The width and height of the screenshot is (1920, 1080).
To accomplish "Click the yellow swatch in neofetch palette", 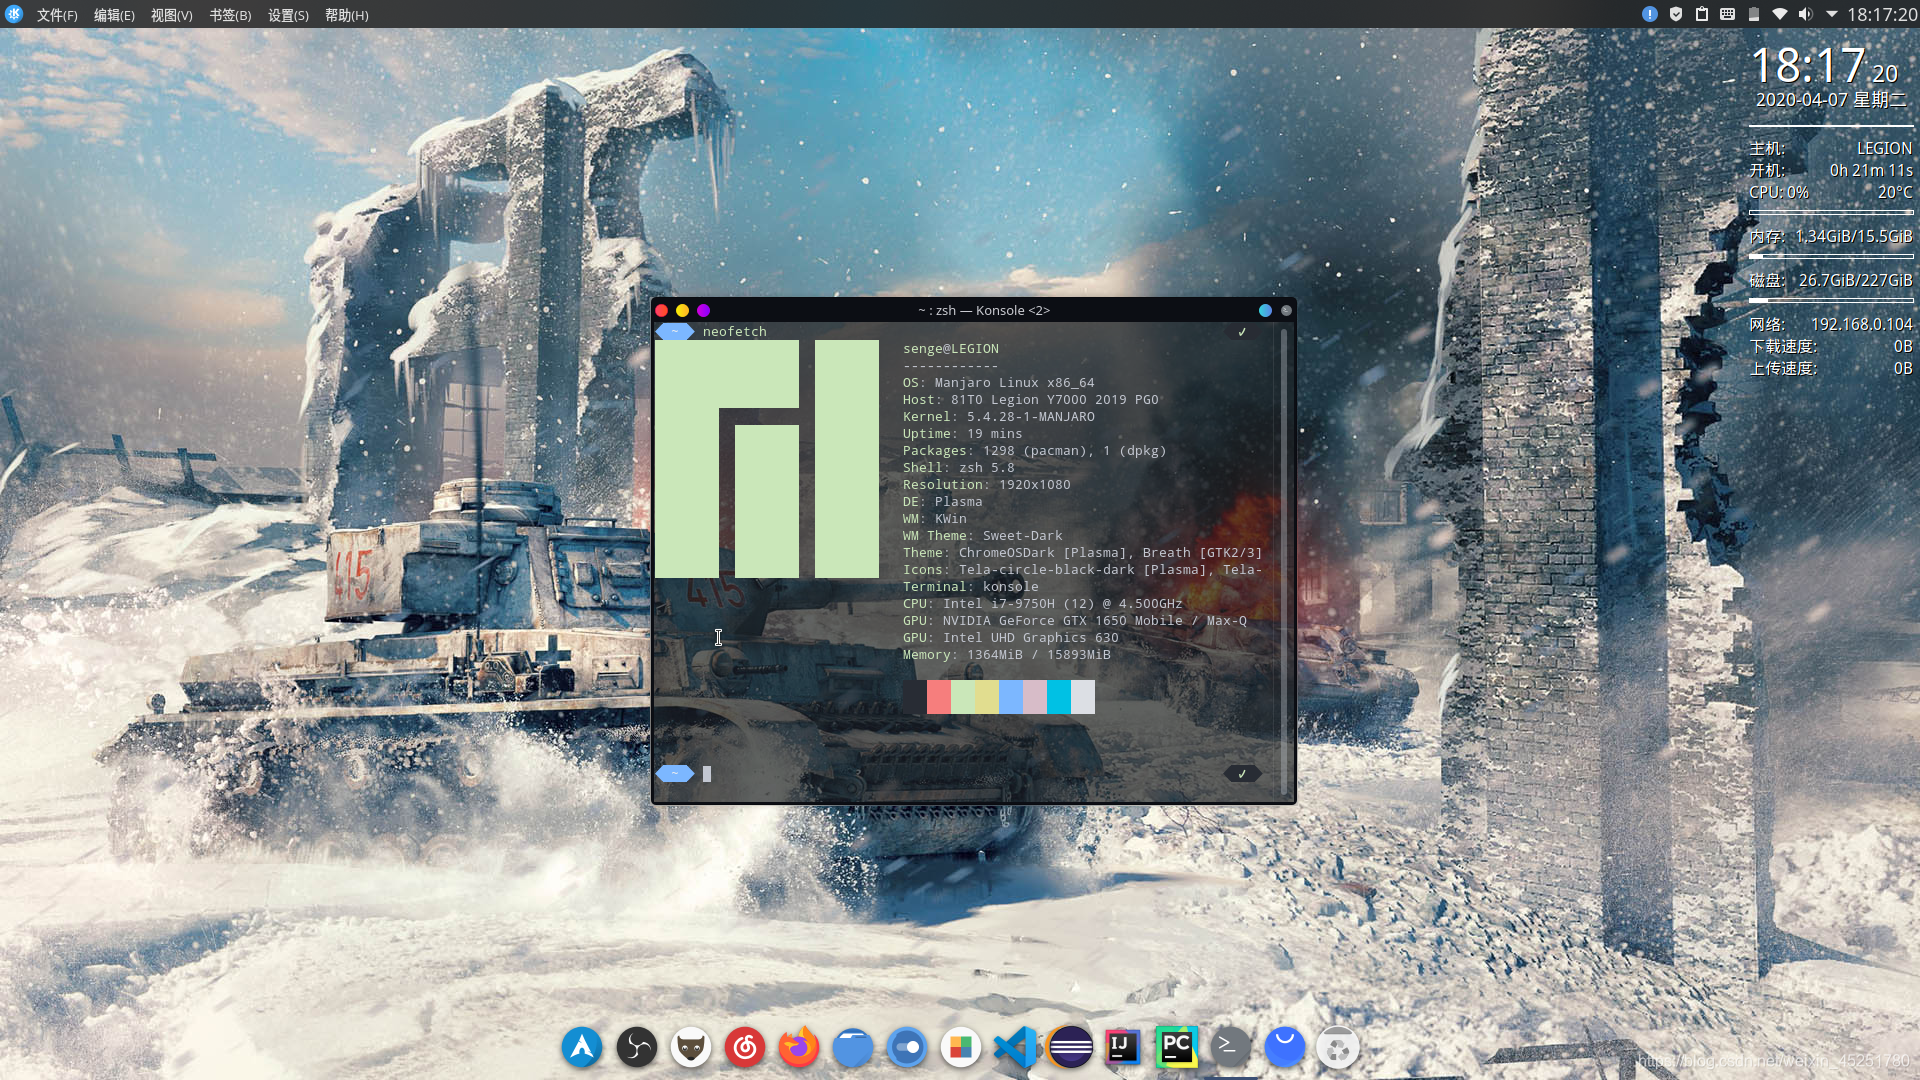I will 987,697.
